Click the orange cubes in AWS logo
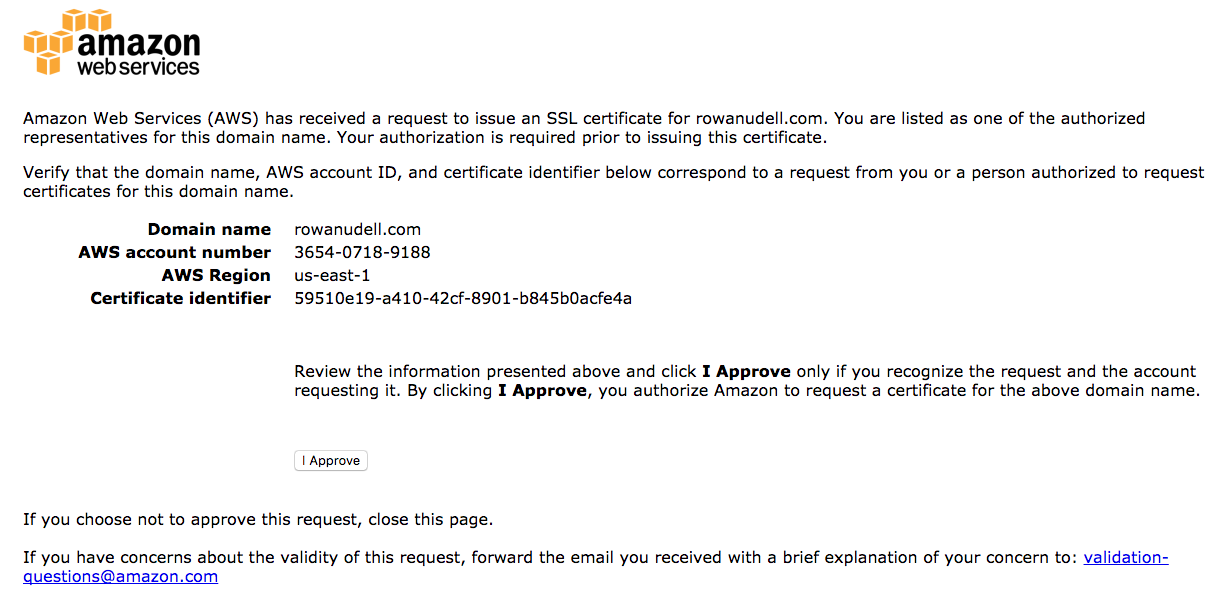 coord(49,43)
